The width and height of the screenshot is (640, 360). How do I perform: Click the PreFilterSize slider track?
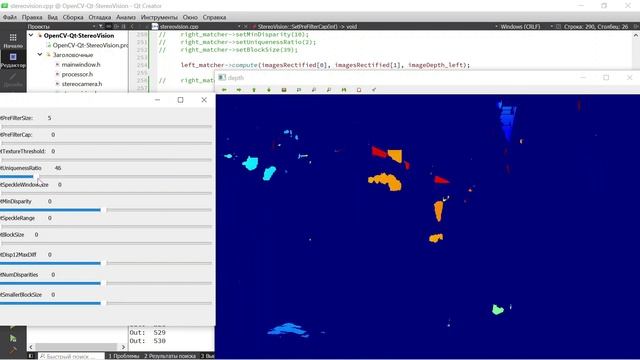[x=106, y=127]
